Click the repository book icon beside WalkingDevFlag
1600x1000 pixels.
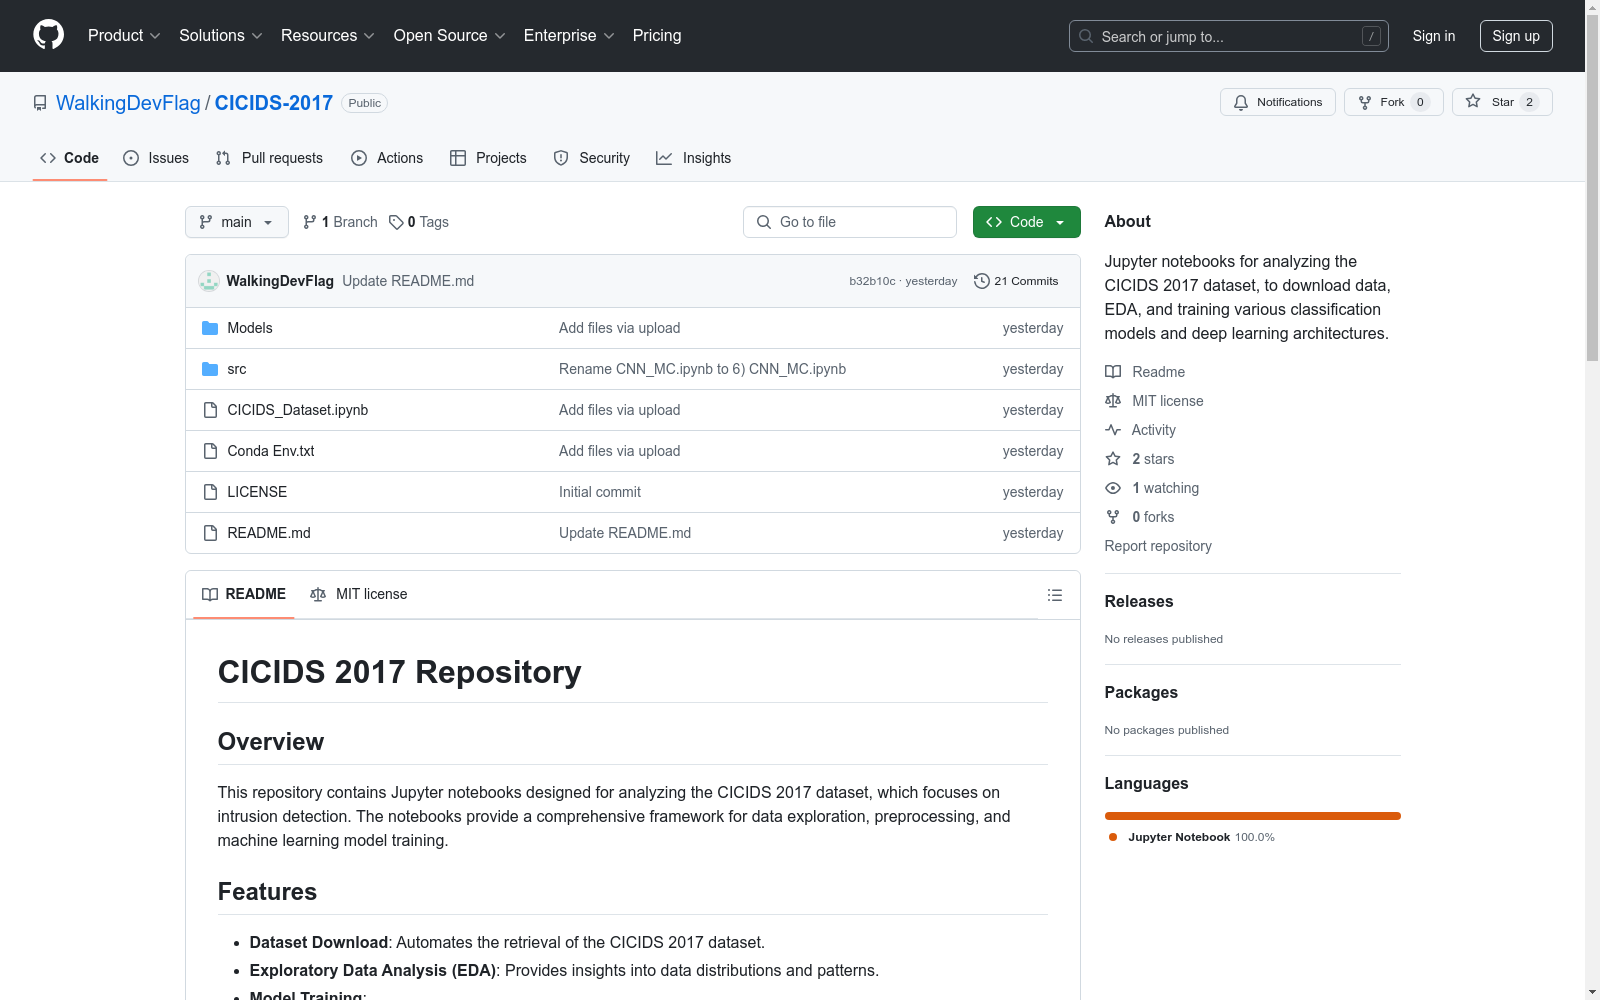40,103
